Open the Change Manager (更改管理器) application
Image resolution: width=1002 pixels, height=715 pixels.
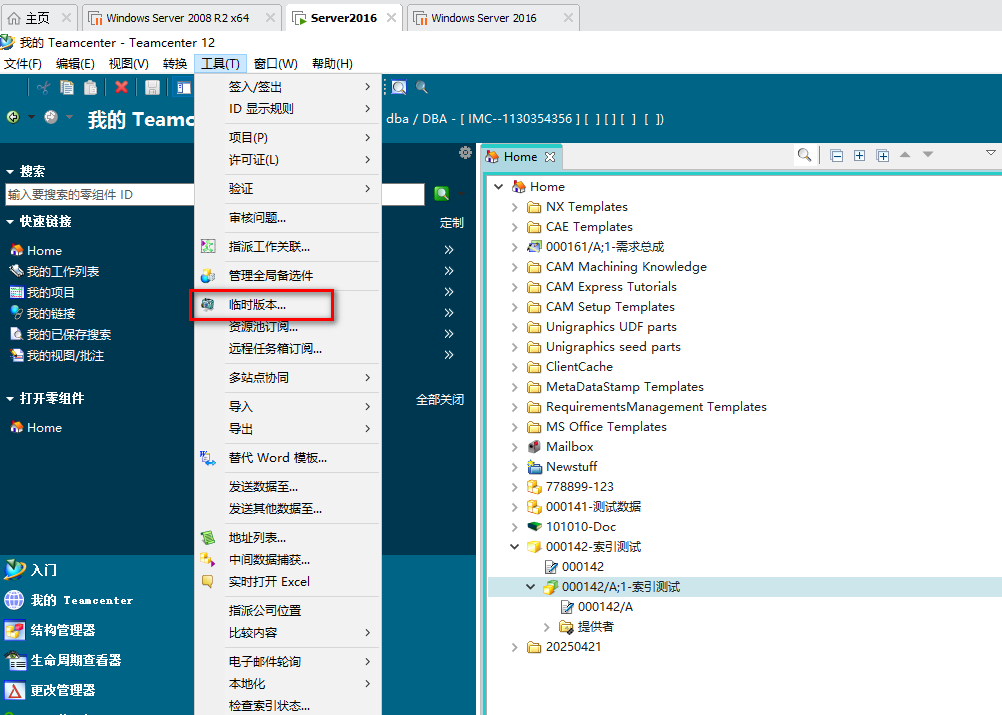(50, 690)
